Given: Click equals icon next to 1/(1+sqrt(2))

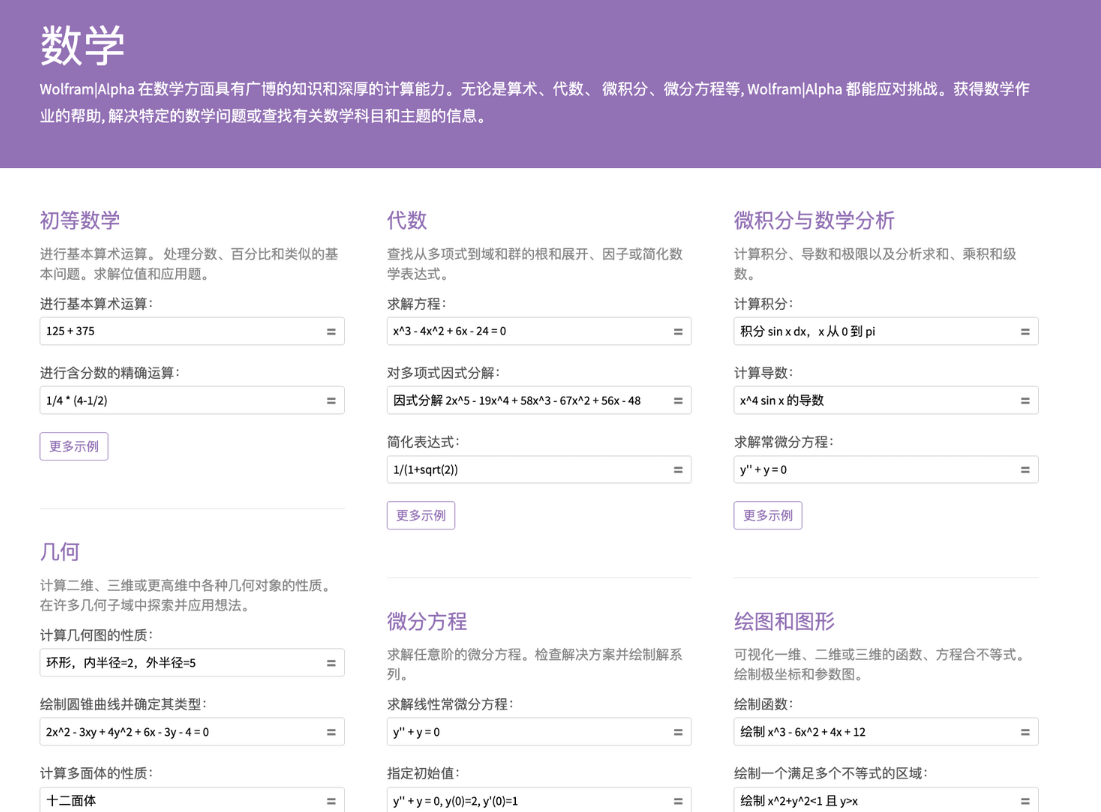Looking at the screenshot, I should (x=678, y=470).
